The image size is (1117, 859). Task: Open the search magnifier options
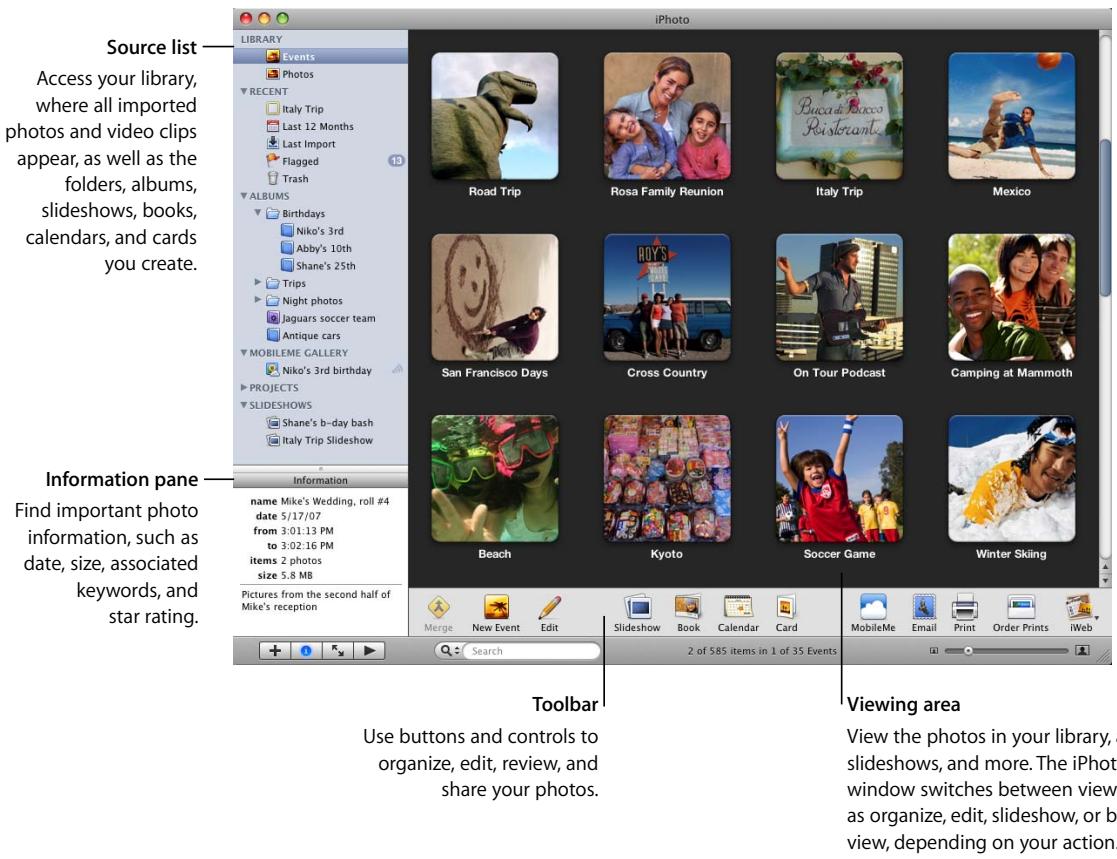pyautogui.click(x=449, y=650)
